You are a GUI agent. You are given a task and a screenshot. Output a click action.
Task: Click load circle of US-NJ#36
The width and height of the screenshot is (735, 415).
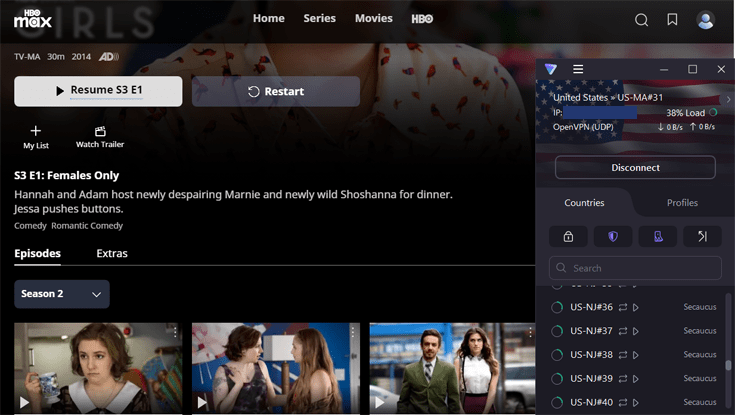point(557,307)
